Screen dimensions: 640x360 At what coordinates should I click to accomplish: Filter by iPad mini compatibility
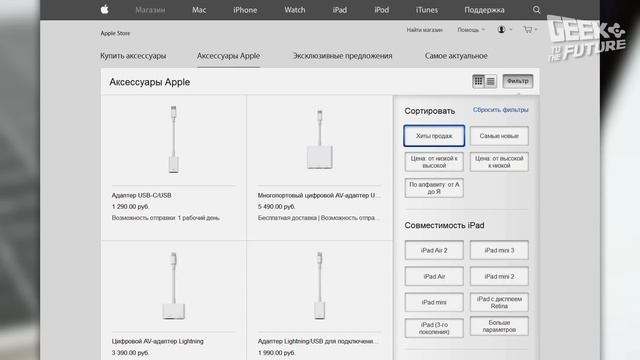(434, 302)
